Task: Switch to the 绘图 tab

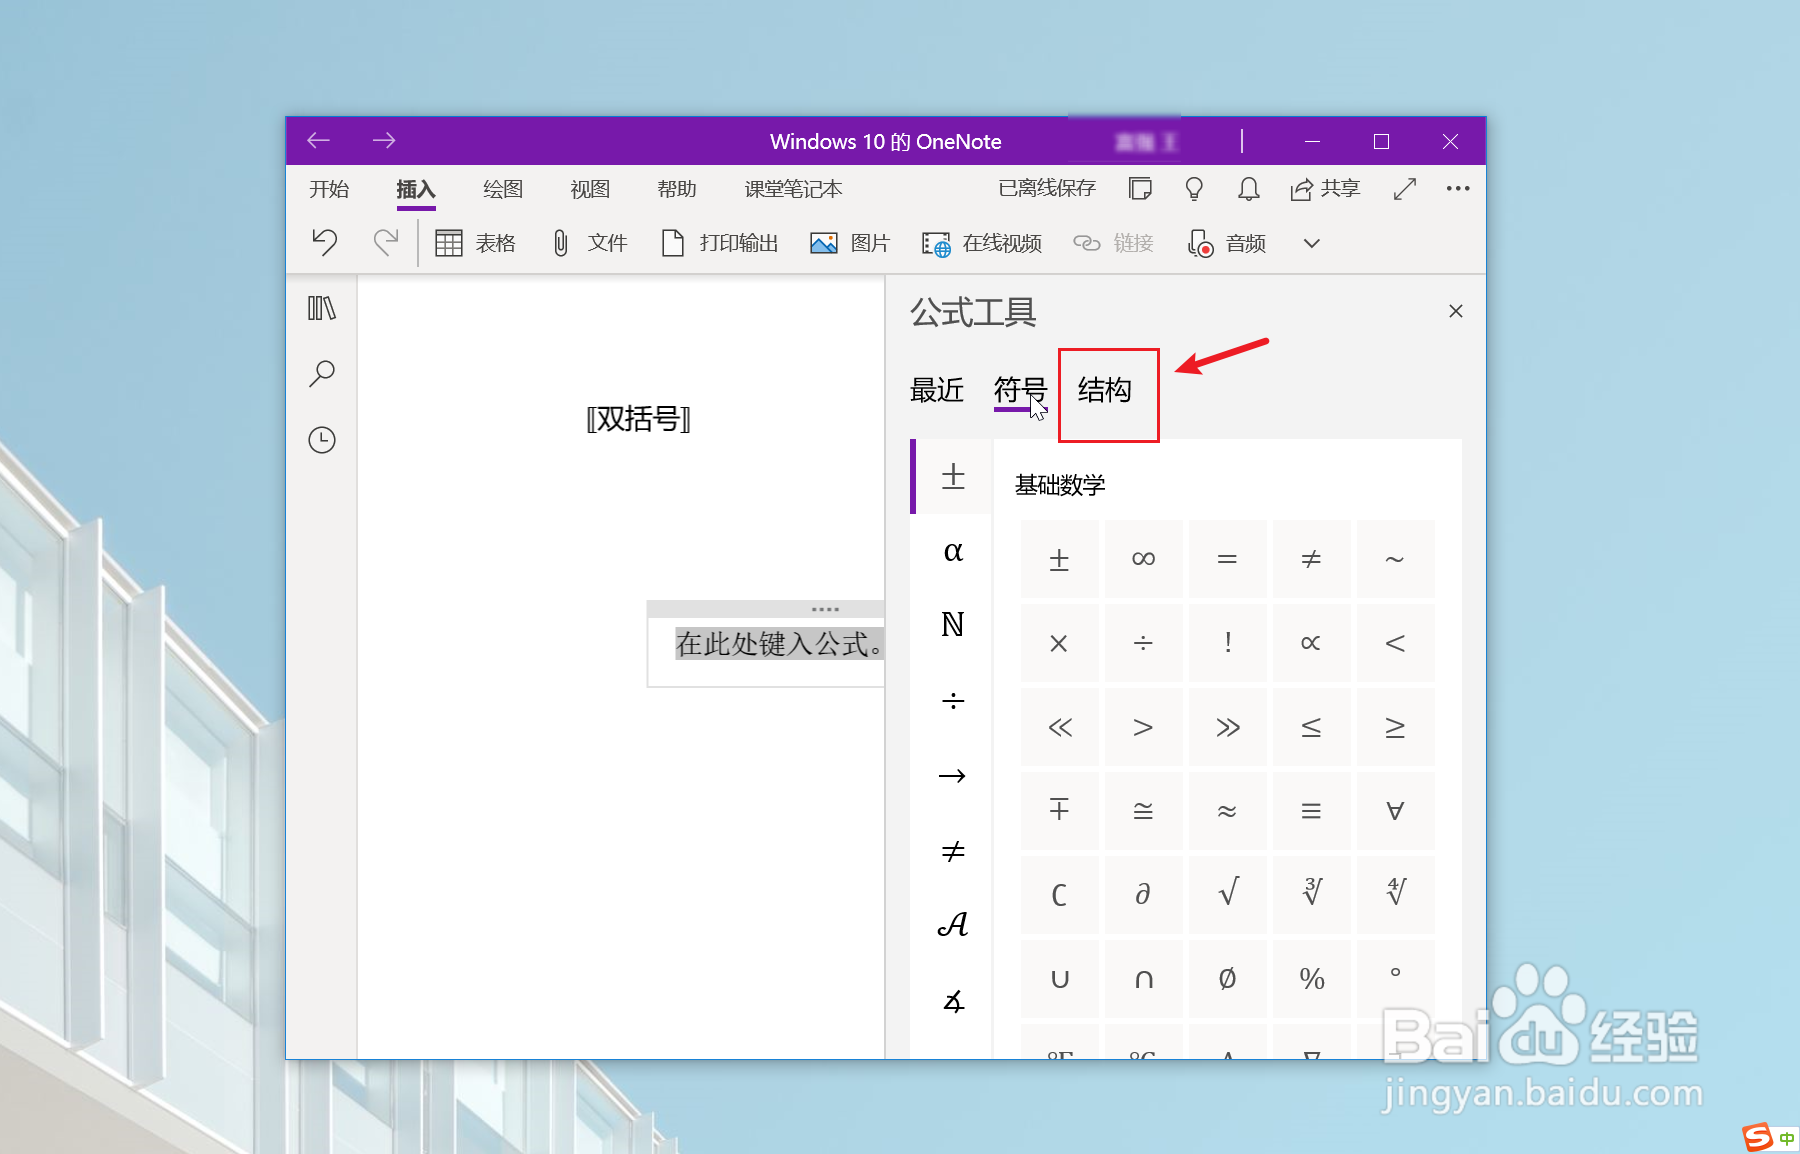Action: point(503,189)
